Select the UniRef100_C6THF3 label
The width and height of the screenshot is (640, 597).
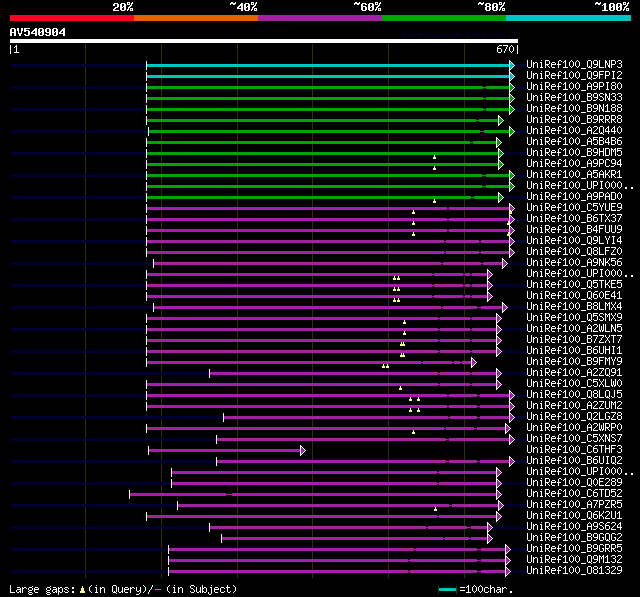pos(574,450)
